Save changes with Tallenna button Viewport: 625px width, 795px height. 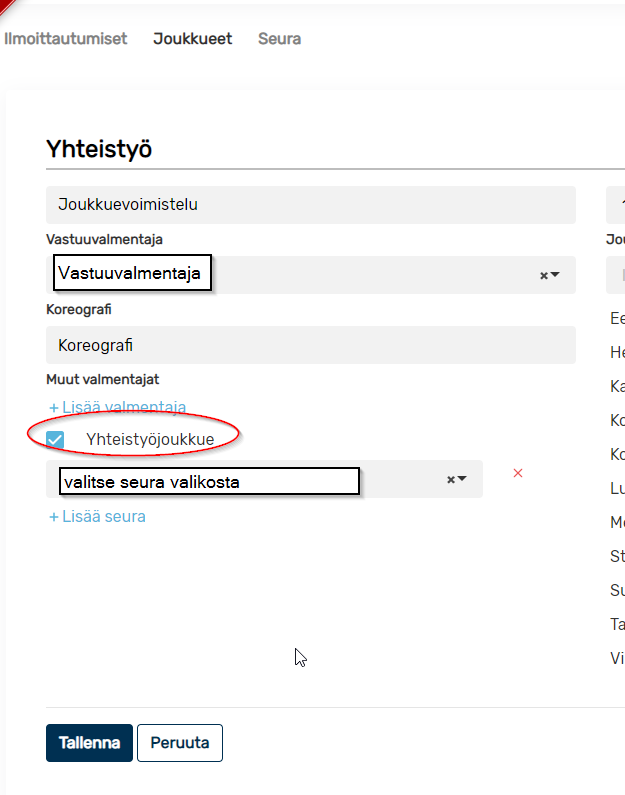tap(89, 743)
